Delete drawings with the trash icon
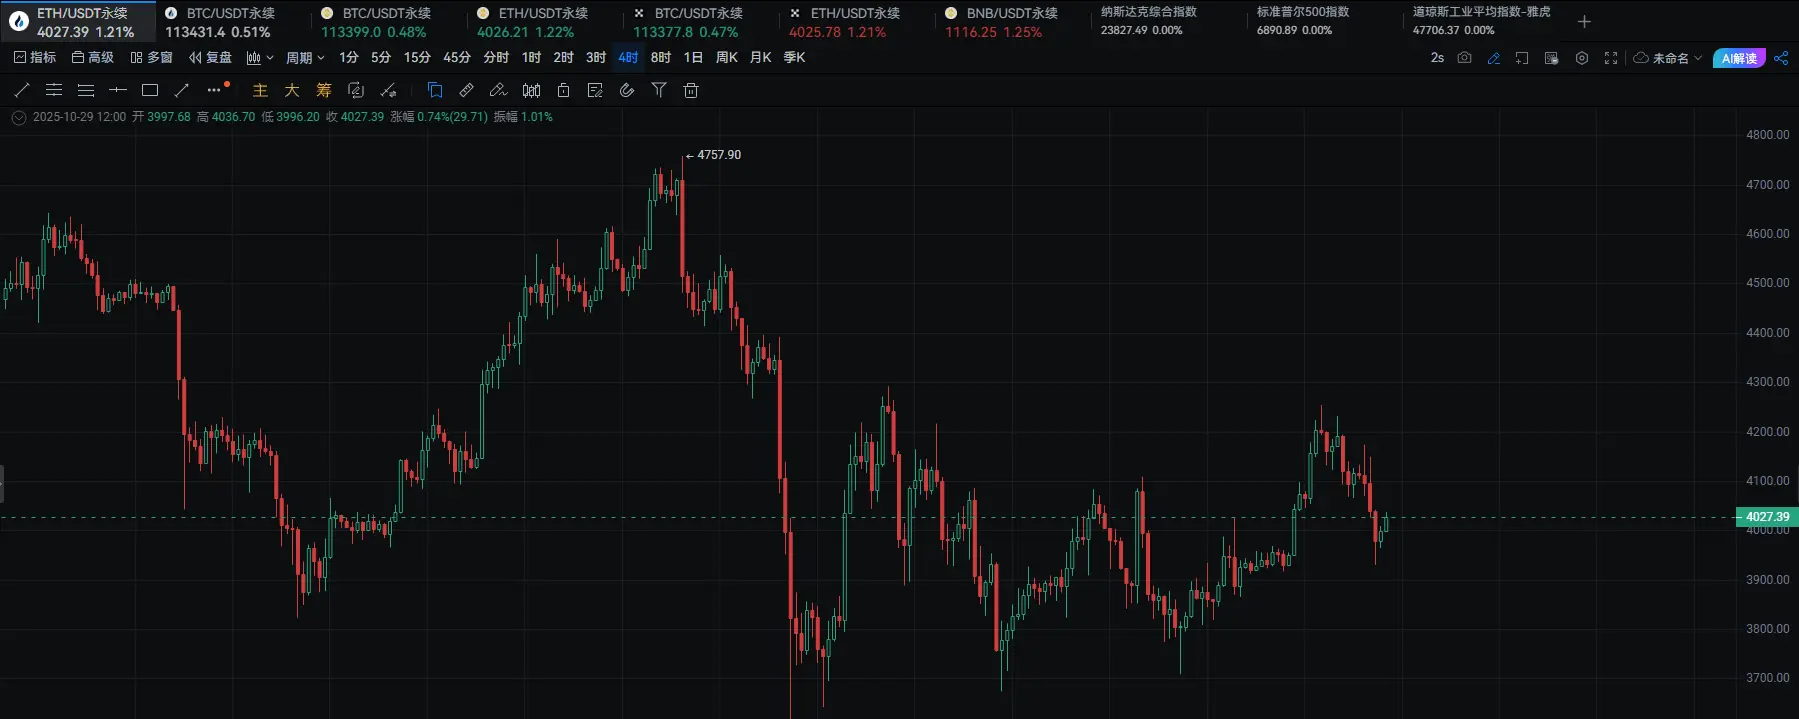This screenshot has width=1799, height=719. (x=691, y=90)
